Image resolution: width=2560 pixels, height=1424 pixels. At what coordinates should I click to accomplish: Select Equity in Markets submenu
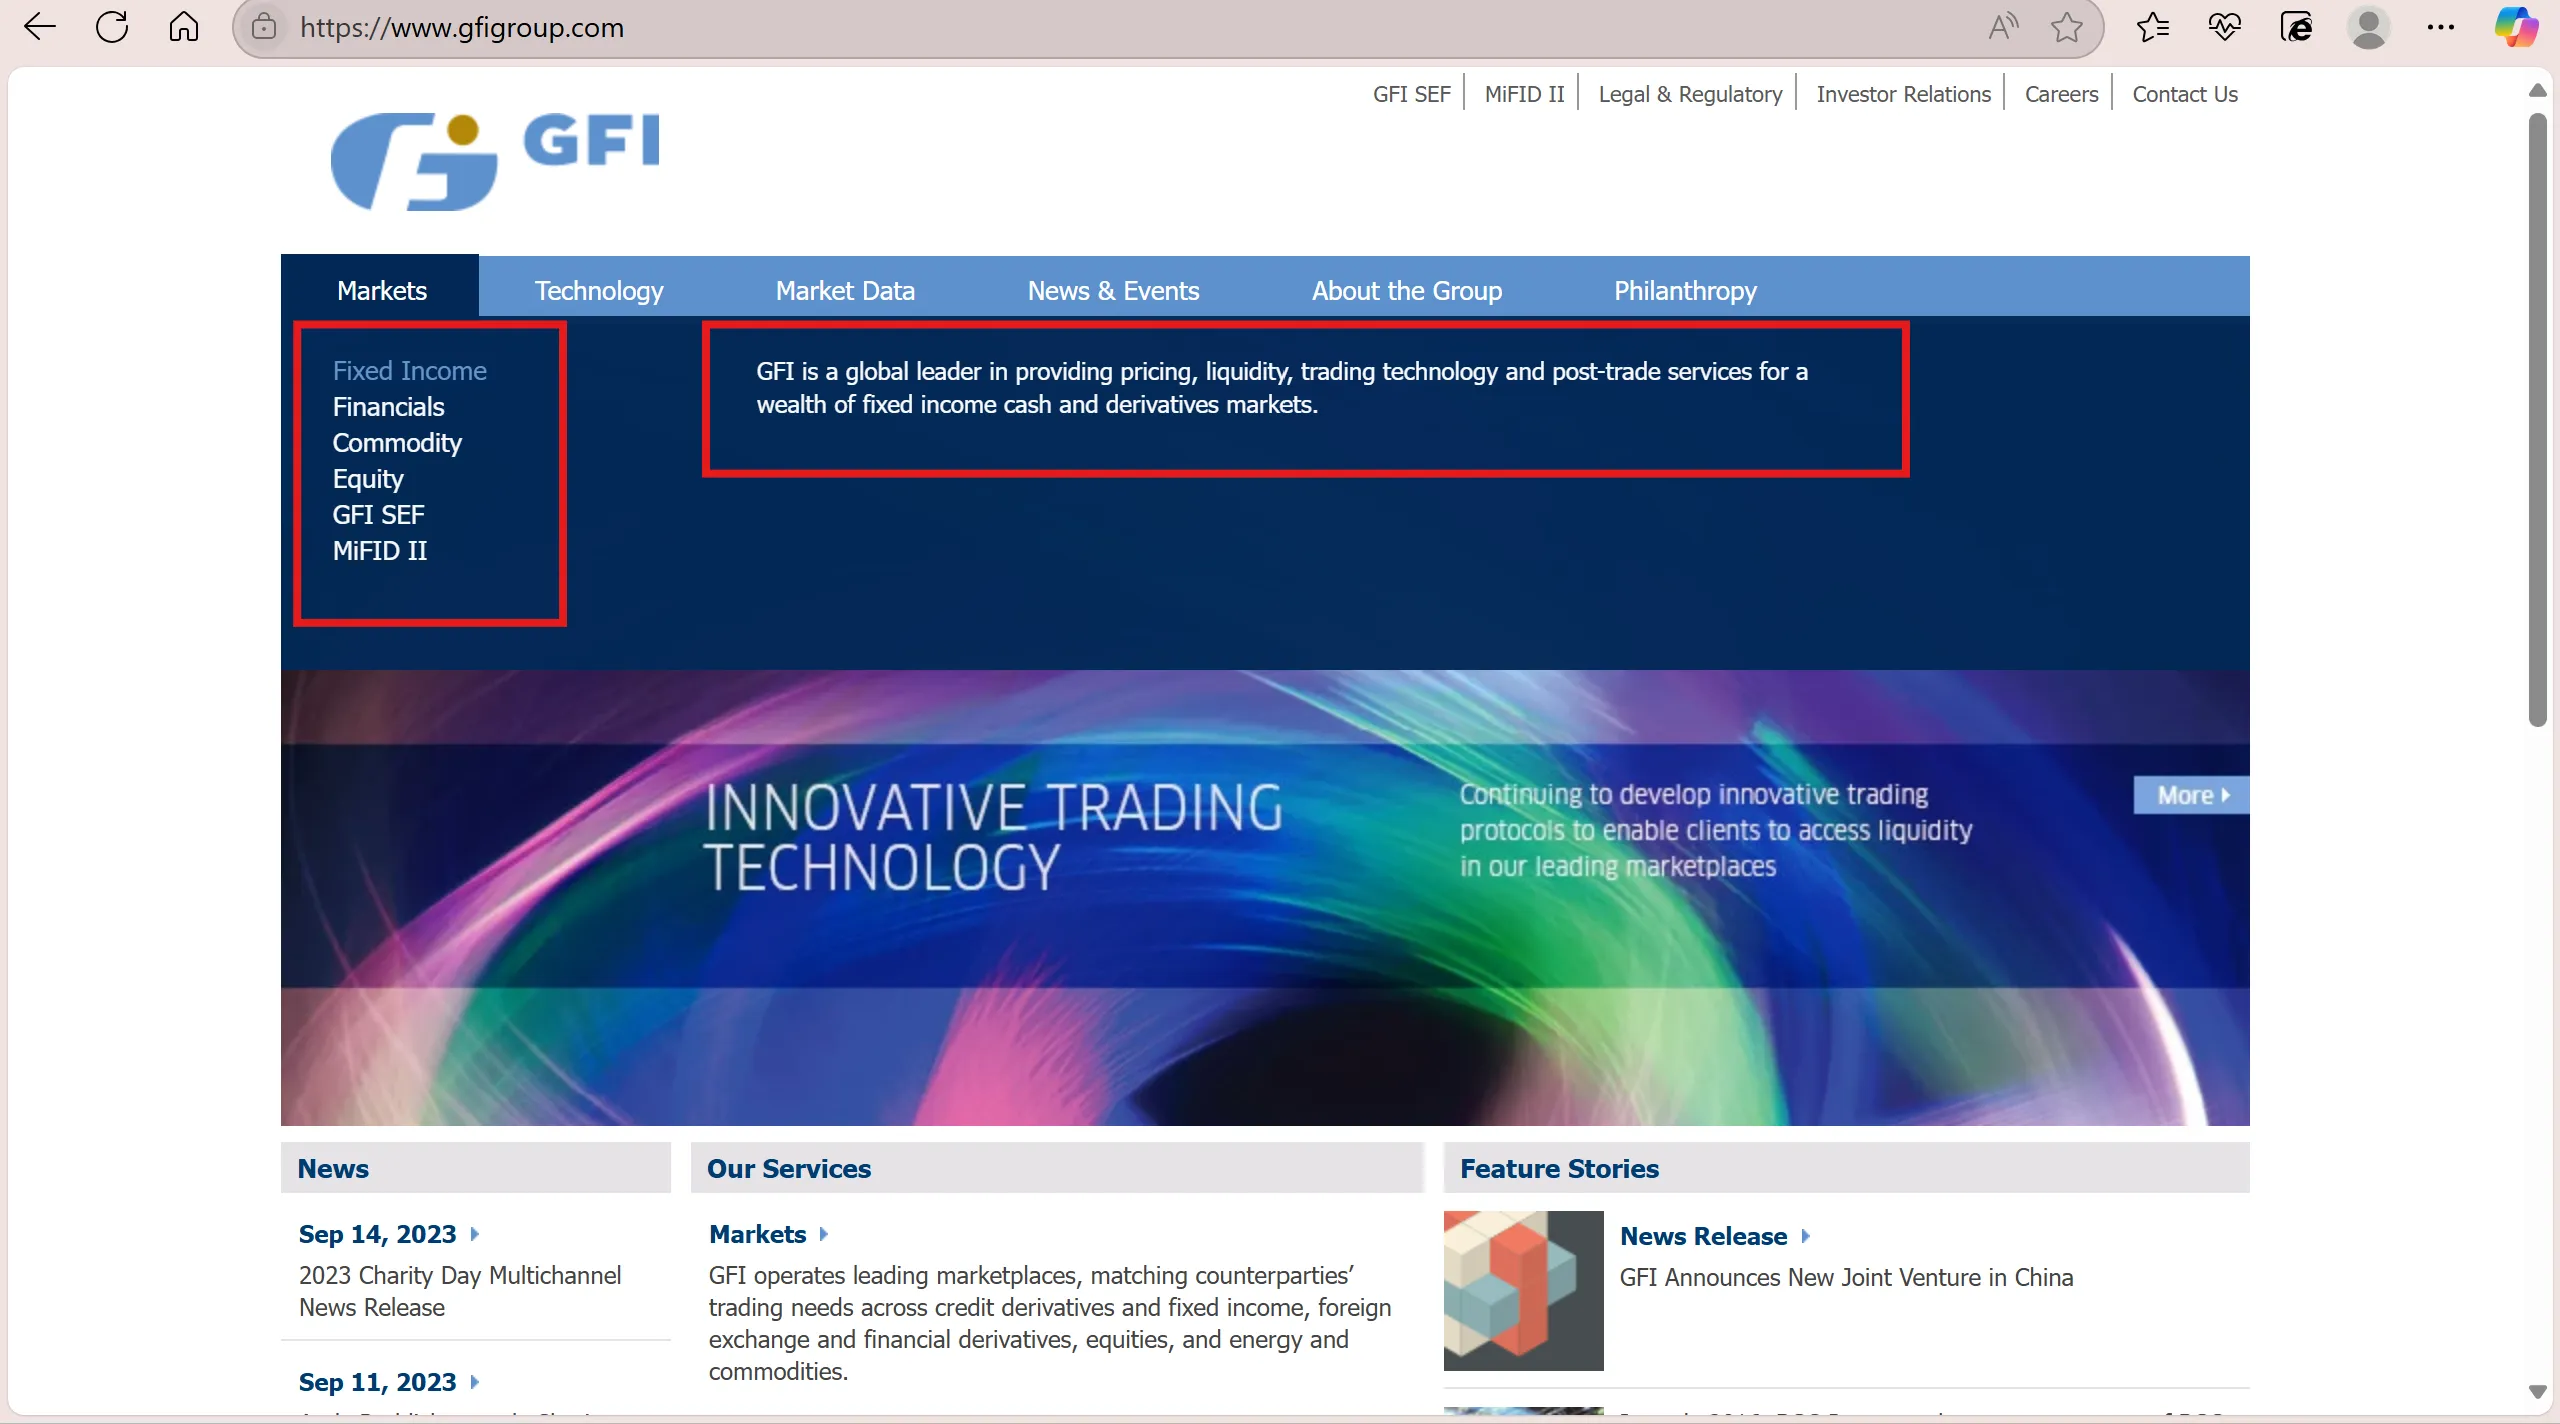[368, 479]
